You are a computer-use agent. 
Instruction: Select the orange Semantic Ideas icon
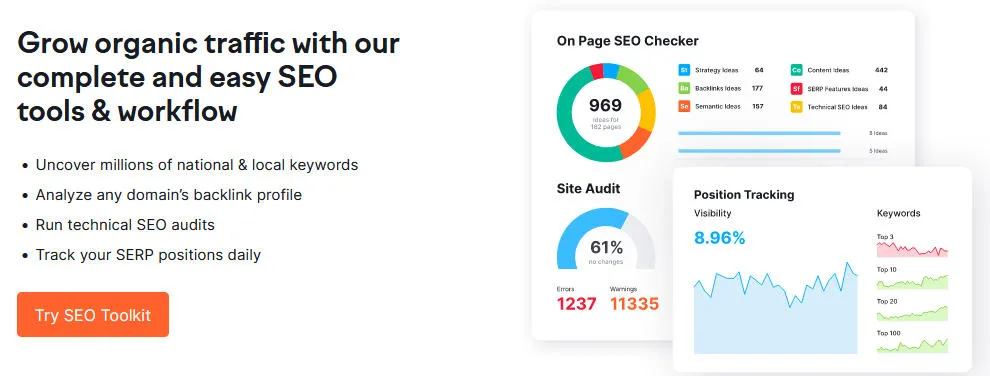pos(684,107)
